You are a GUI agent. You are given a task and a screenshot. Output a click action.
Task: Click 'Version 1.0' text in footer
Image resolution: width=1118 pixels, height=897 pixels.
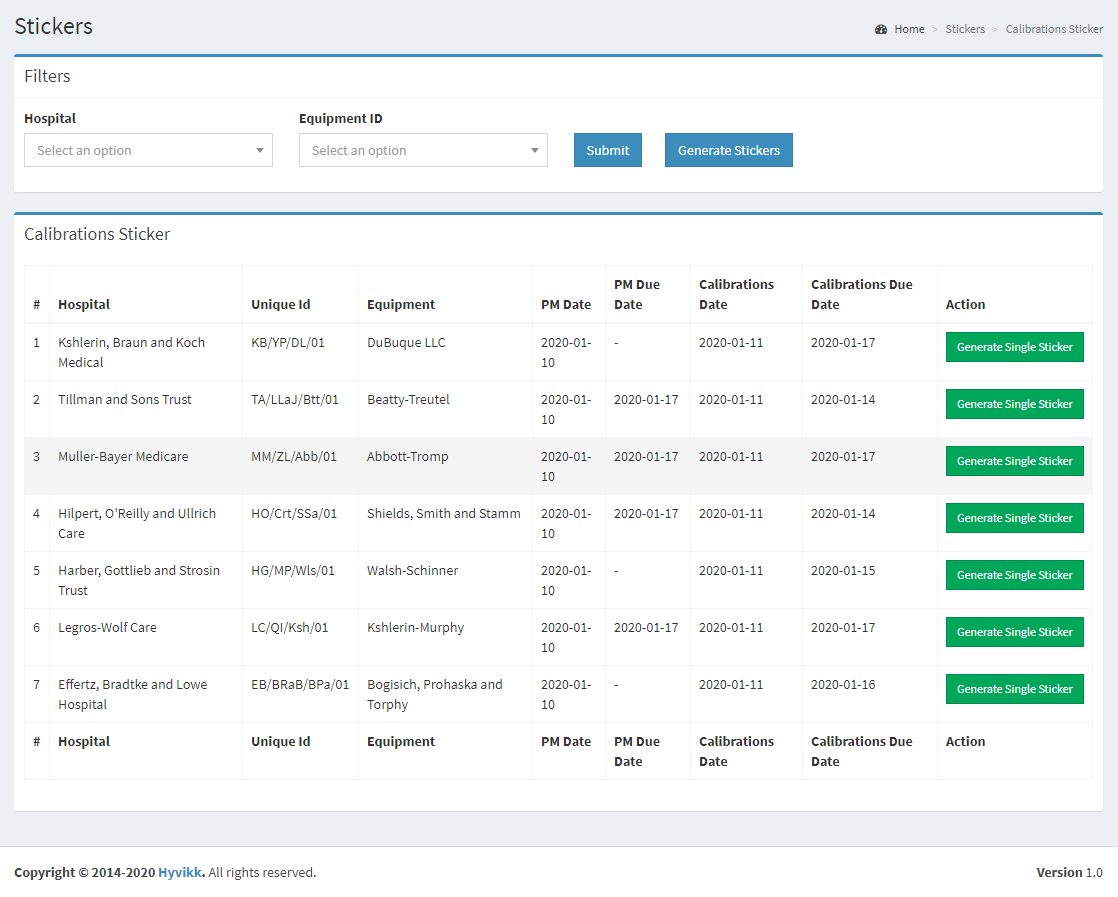tap(1069, 872)
